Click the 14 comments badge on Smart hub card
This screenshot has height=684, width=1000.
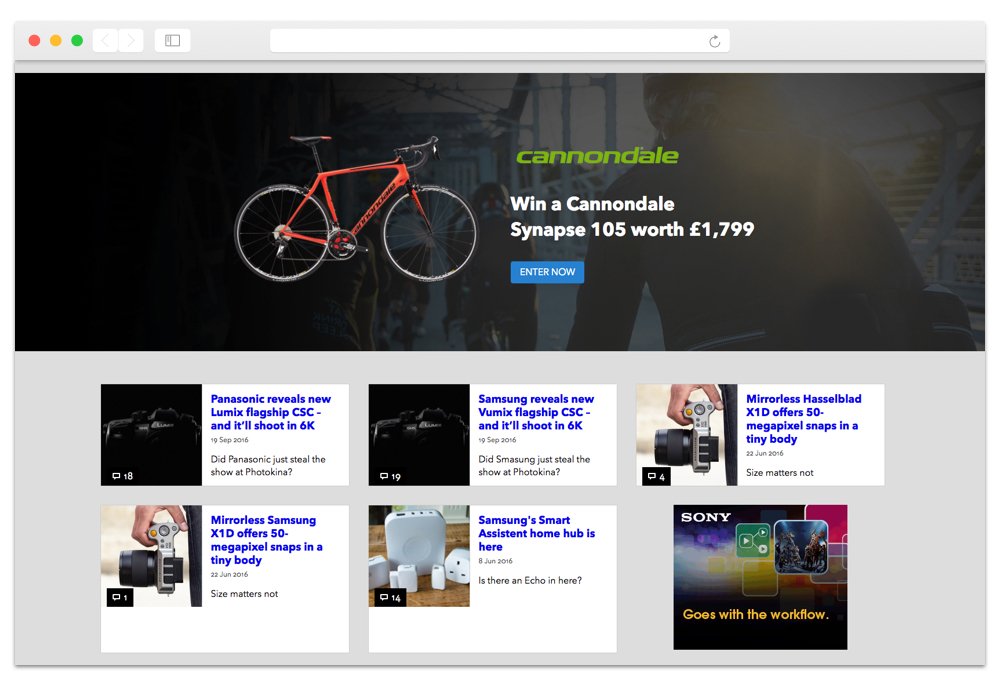tap(390, 598)
